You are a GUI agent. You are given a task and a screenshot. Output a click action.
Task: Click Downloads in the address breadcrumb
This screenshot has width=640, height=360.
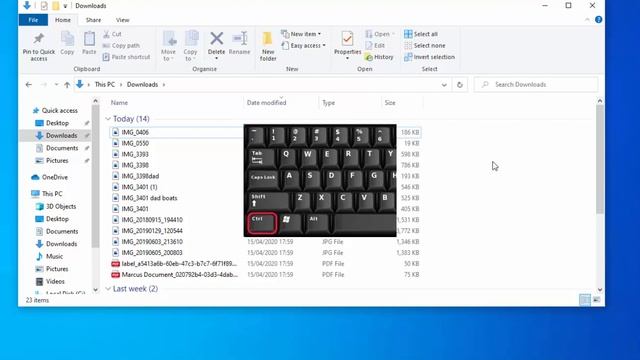coord(142,84)
